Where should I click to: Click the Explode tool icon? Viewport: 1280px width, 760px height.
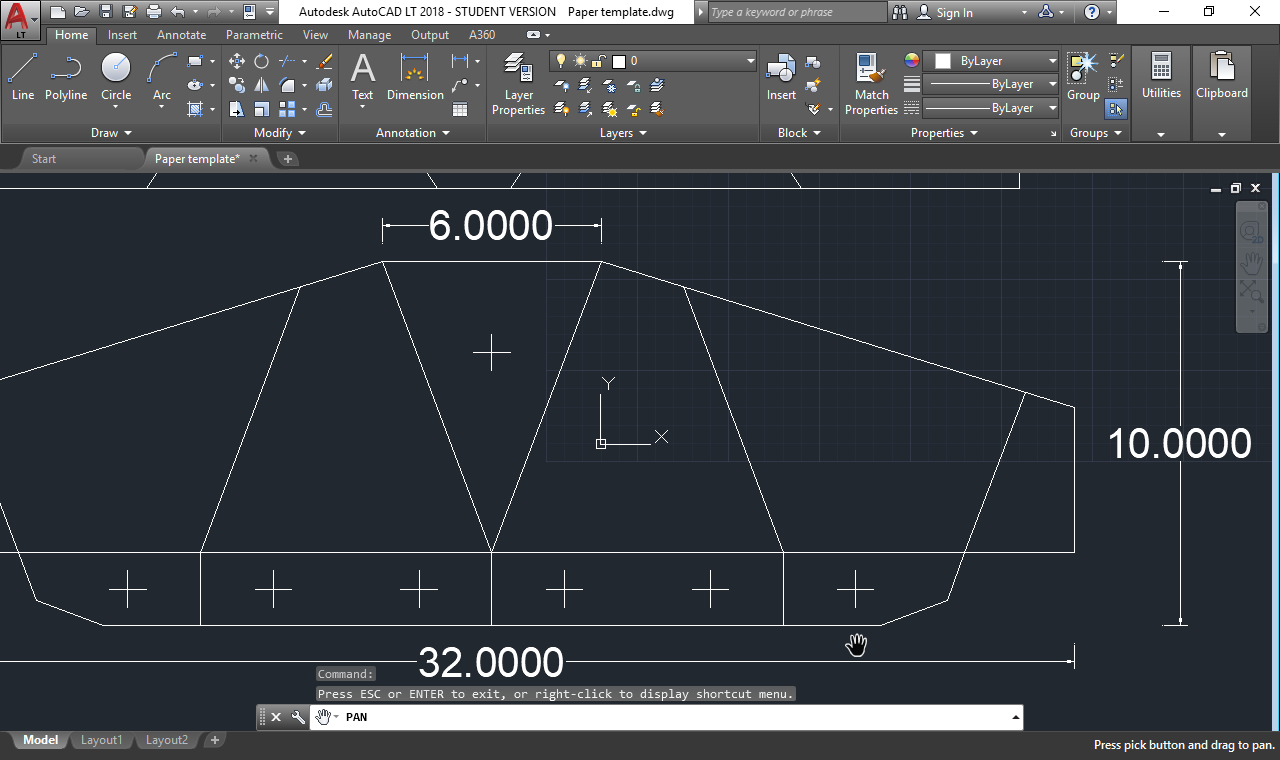pyautogui.click(x=324, y=85)
